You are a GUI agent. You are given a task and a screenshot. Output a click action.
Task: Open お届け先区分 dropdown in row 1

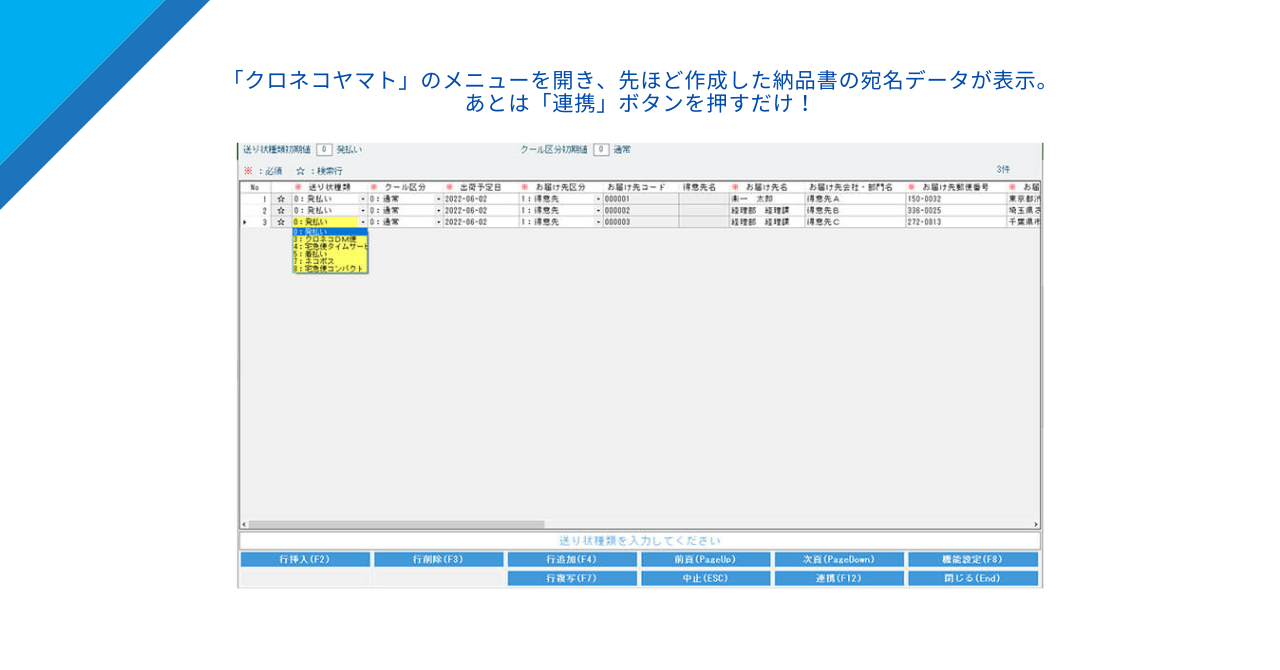(598, 199)
